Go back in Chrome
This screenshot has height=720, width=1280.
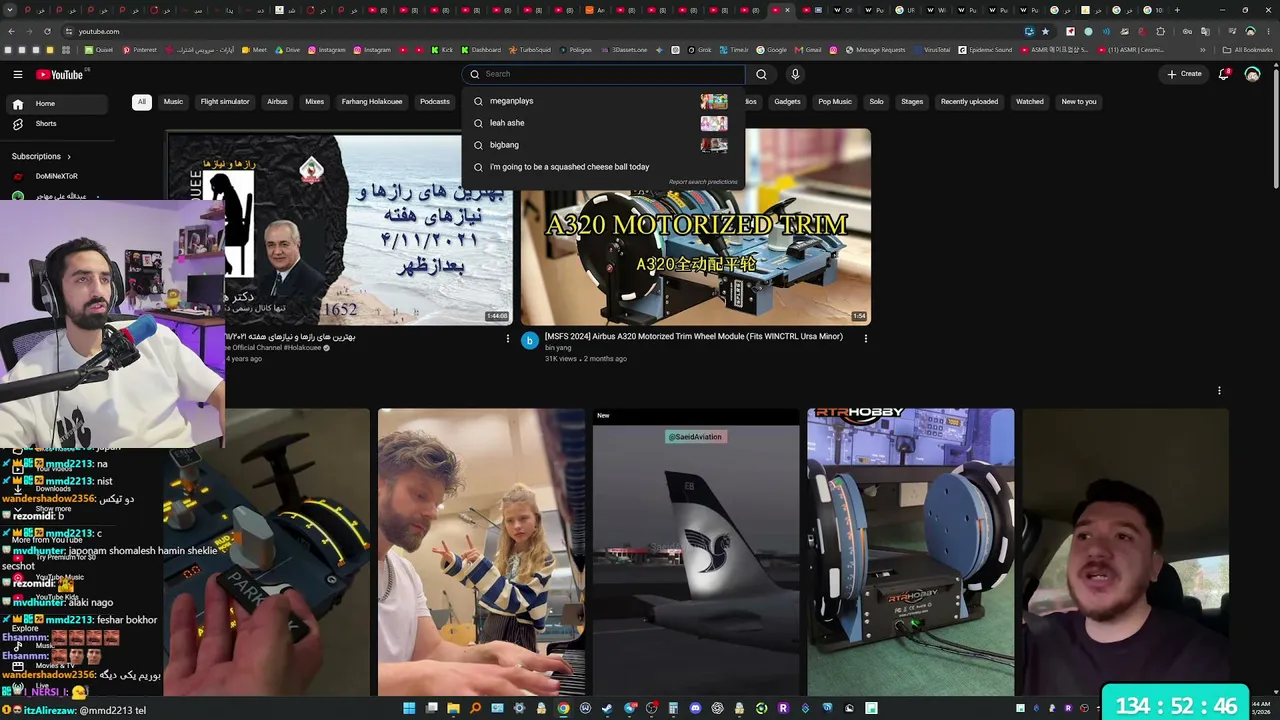(11, 31)
